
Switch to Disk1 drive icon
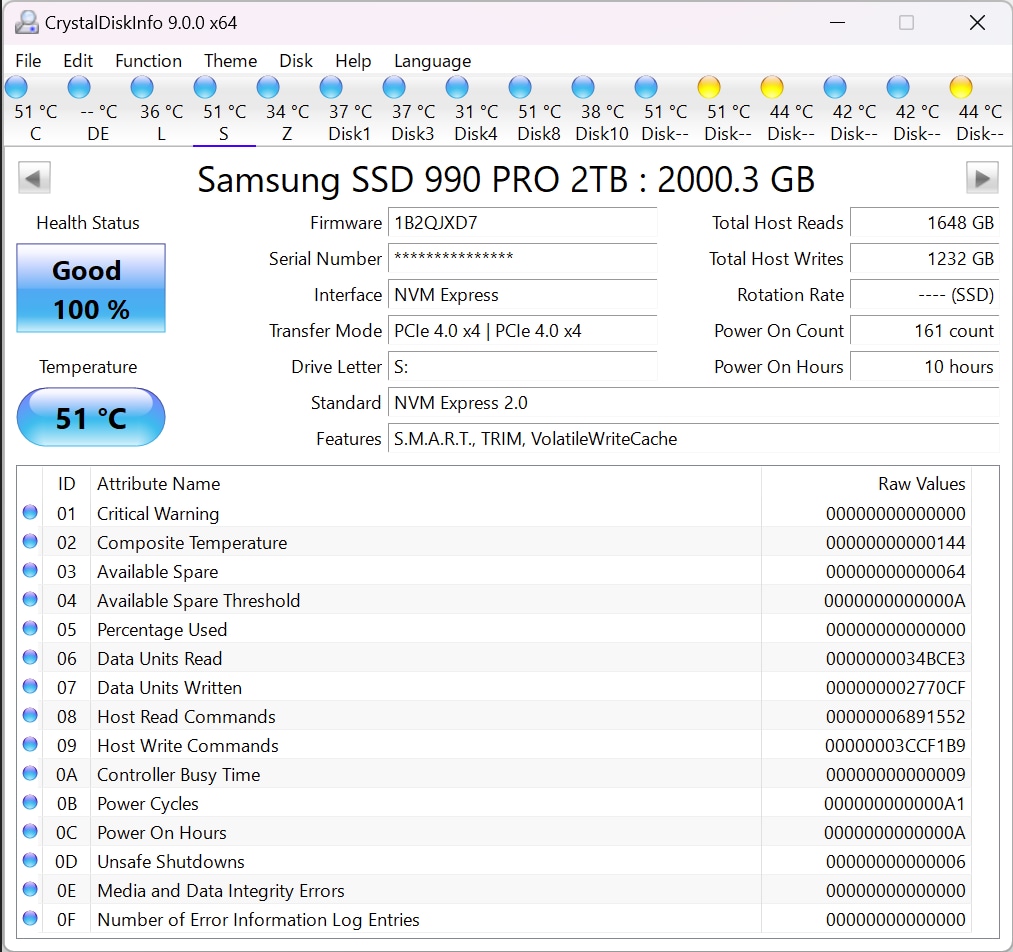331,88
